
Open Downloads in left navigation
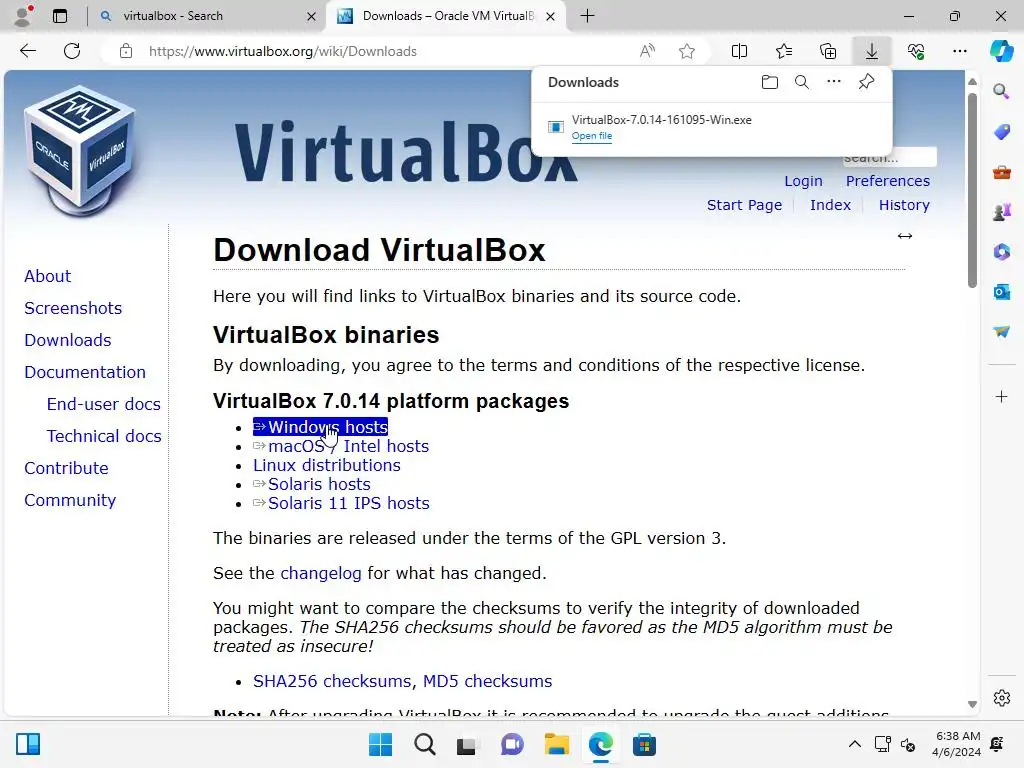point(68,340)
